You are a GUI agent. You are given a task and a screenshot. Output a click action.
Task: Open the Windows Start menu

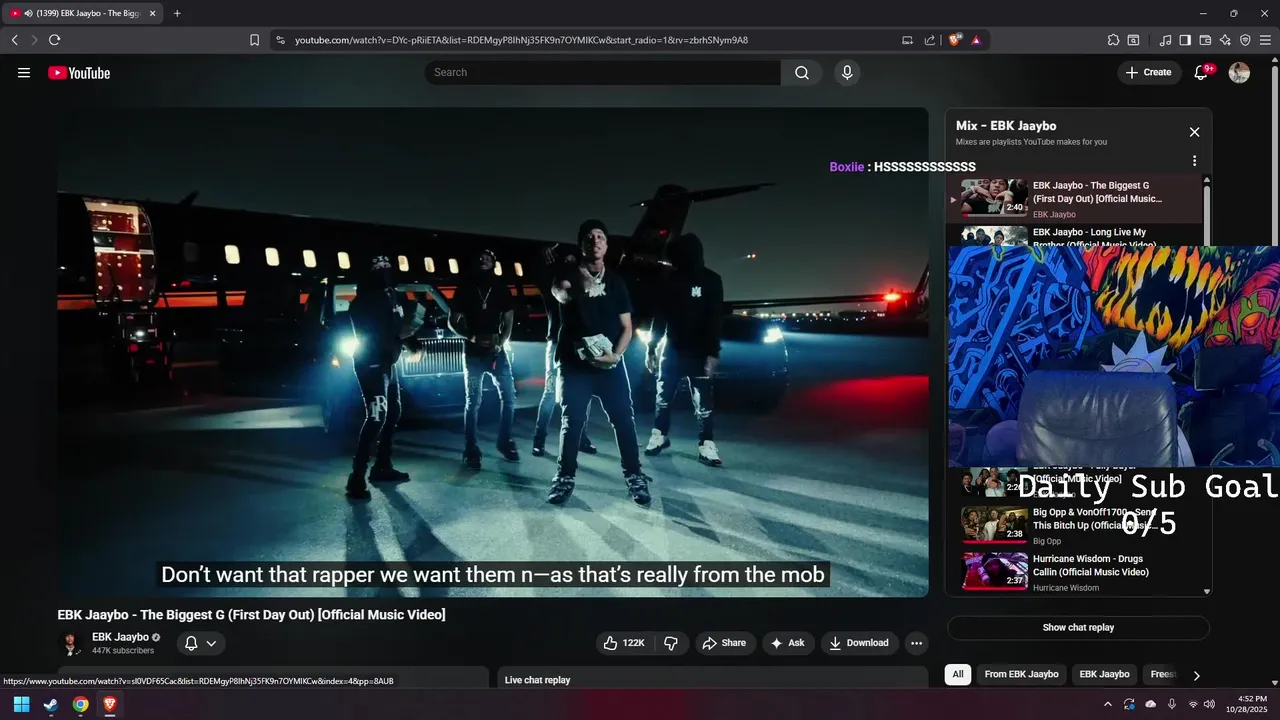[x=21, y=704]
